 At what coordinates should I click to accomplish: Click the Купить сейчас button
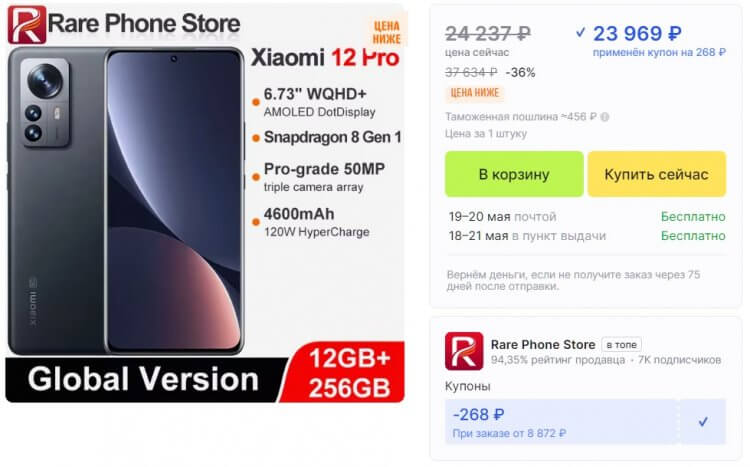click(x=656, y=174)
